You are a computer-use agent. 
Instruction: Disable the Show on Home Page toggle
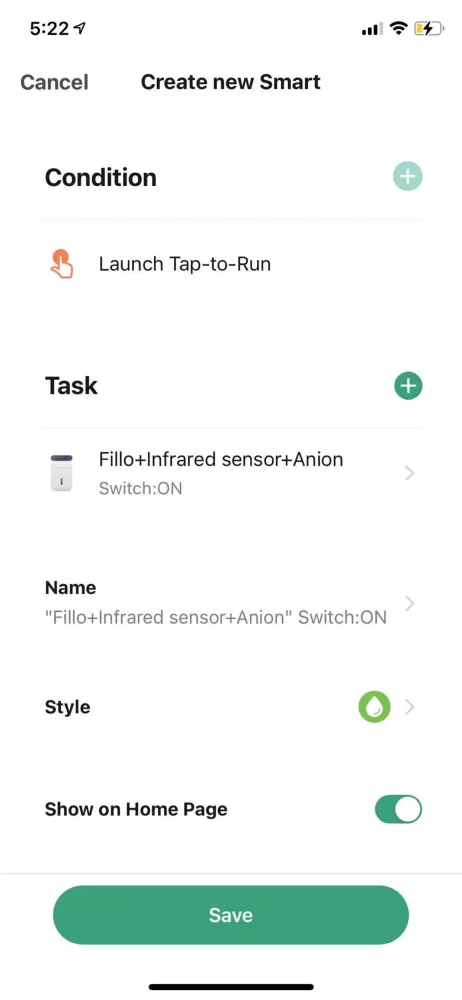pyautogui.click(x=398, y=809)
